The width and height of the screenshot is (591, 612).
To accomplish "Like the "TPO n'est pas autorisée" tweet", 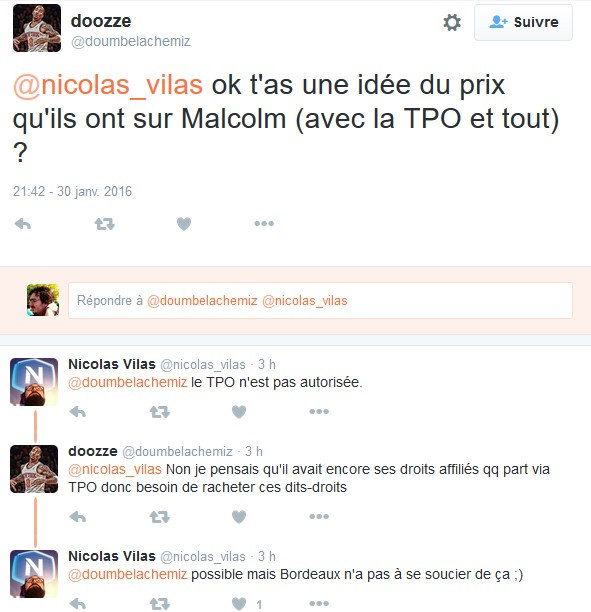I will pos(239,411).
